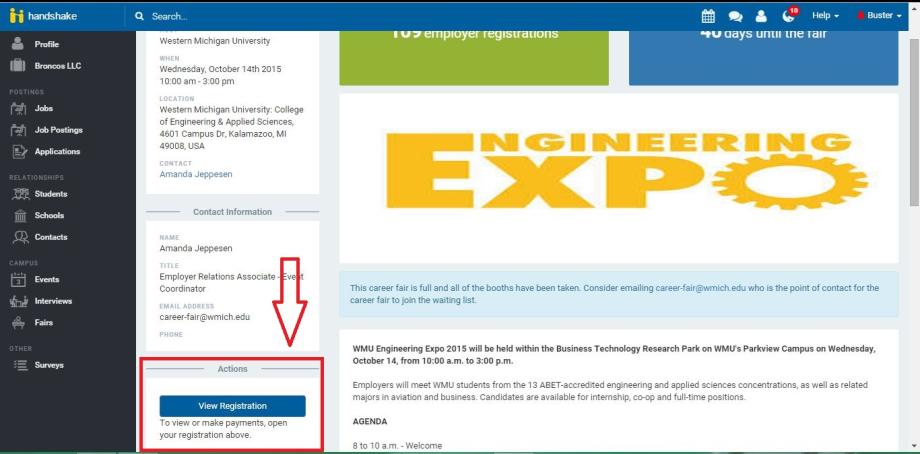Click the View Registration button
The height and width of the screenshot is (454, 920).
click(x=232, y=406)
